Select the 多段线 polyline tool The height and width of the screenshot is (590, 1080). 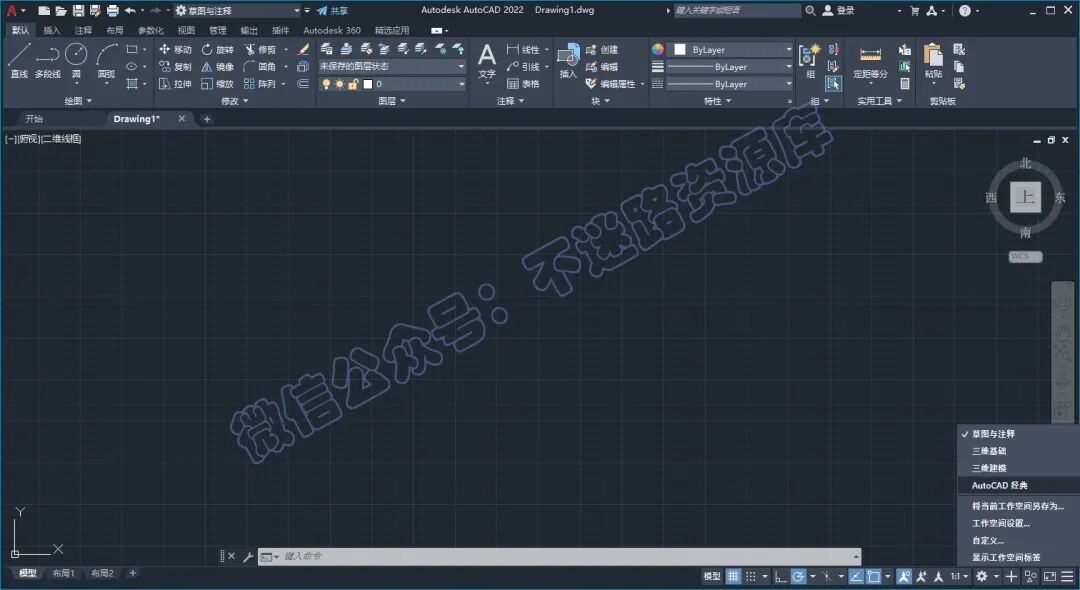click(48, 60)
